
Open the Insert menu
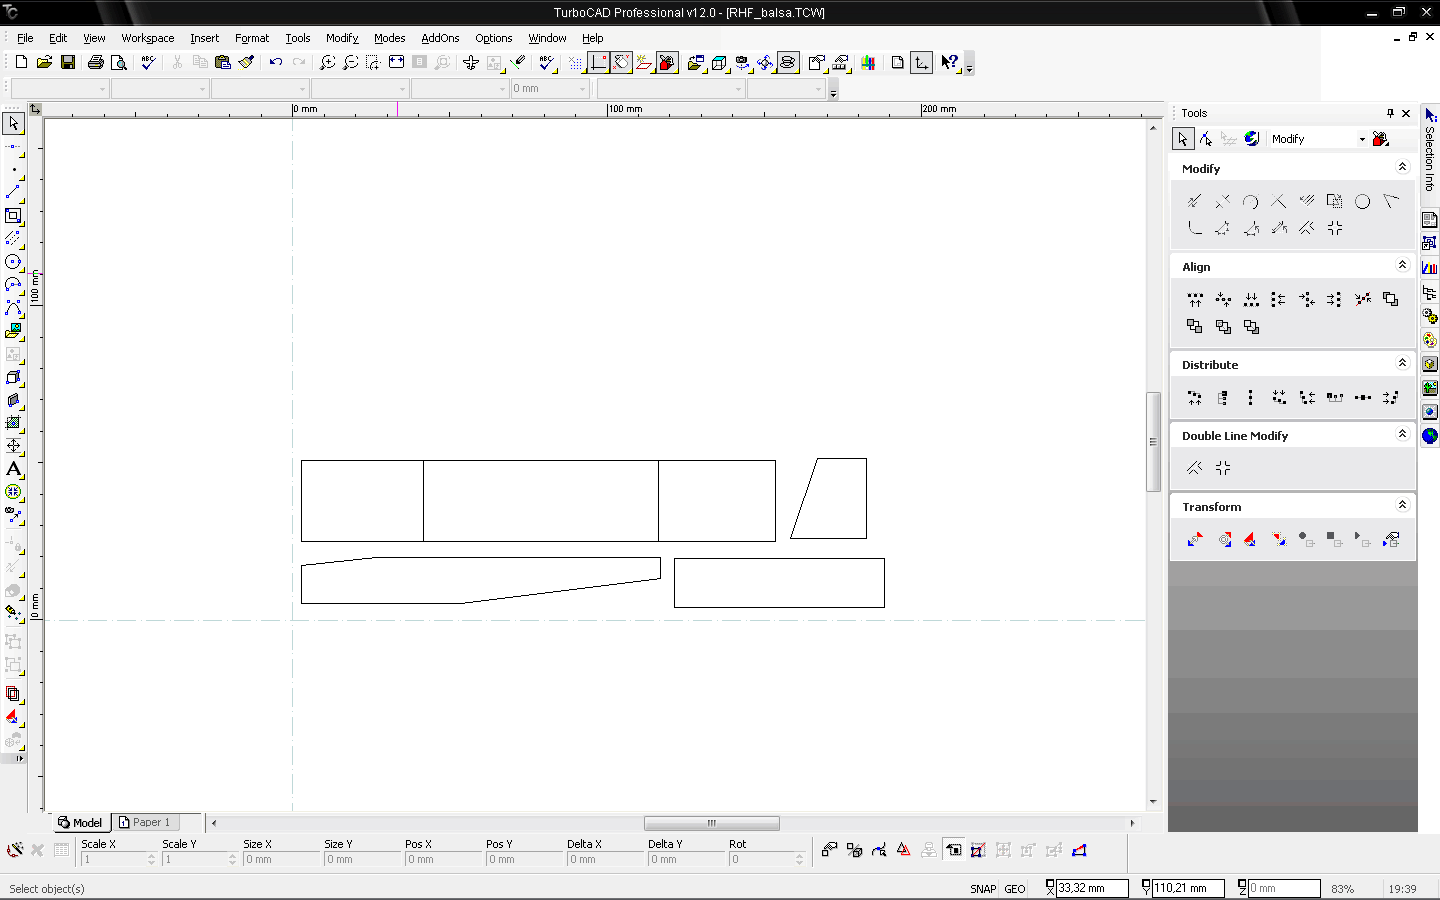click(x=204, y=38)
